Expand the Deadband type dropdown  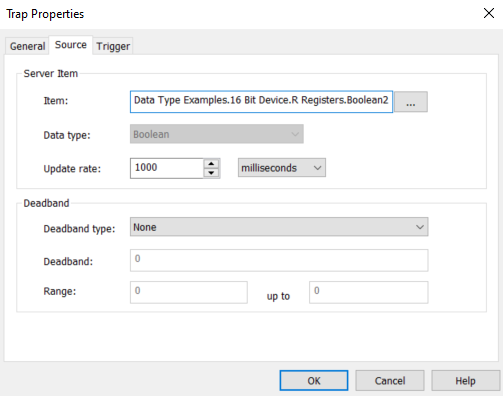[279, 227]
